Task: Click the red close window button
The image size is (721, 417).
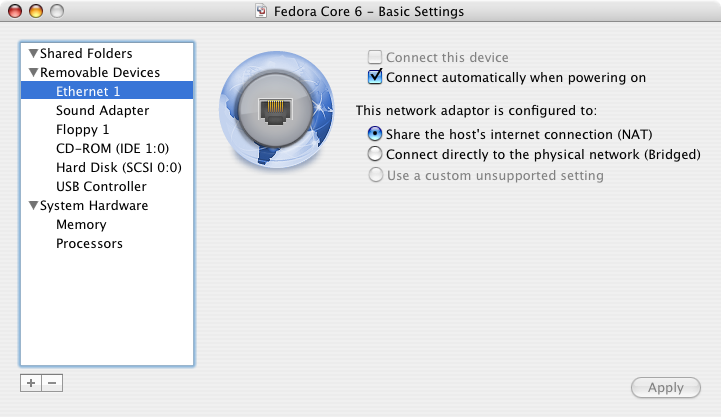Action: (x=16, y=12)
